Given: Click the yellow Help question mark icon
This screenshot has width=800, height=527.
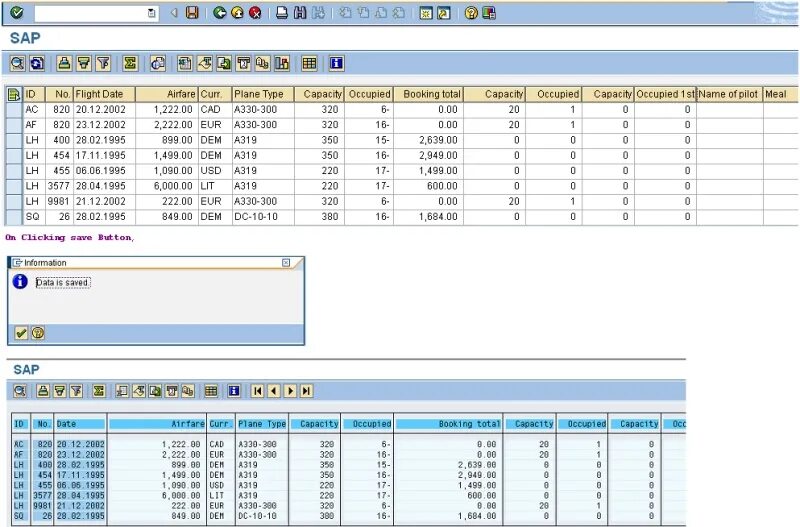Looking at the screenshot, I should [471, 13].
